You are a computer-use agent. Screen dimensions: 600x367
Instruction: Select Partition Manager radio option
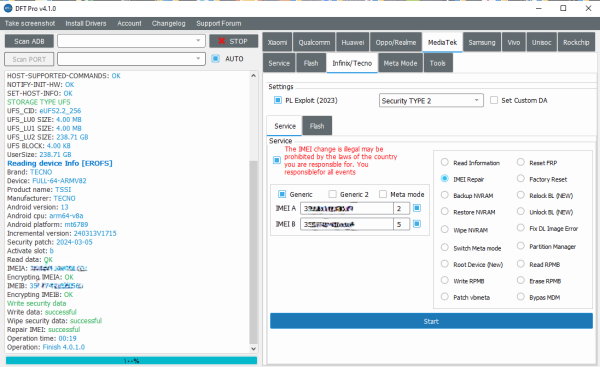coord(520,246)
